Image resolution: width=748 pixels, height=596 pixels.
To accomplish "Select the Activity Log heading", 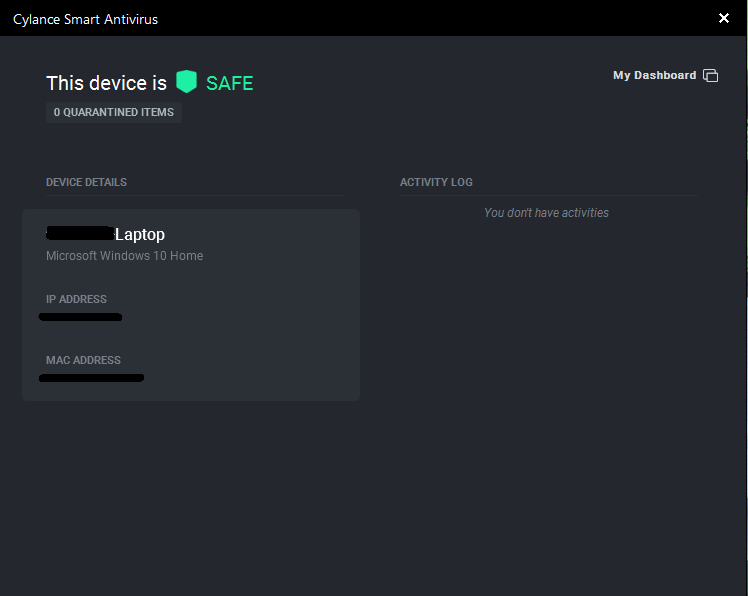I will [x=436, y=182].
